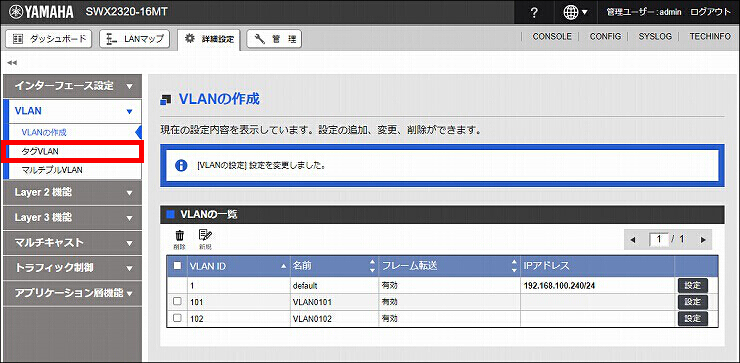Open the 管理 tab

[274, 39]
